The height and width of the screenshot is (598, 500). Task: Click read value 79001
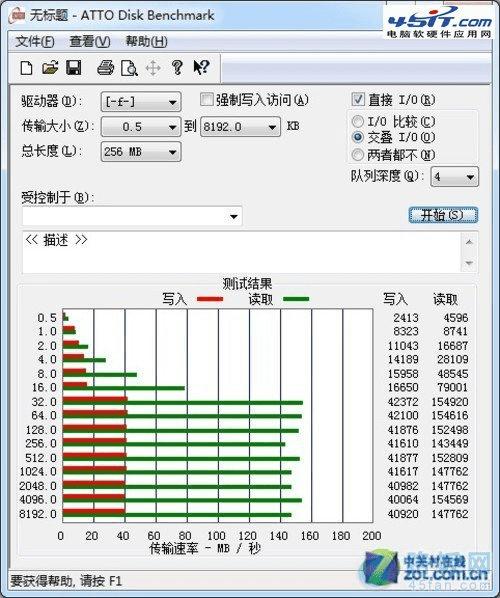coord(452,387)
